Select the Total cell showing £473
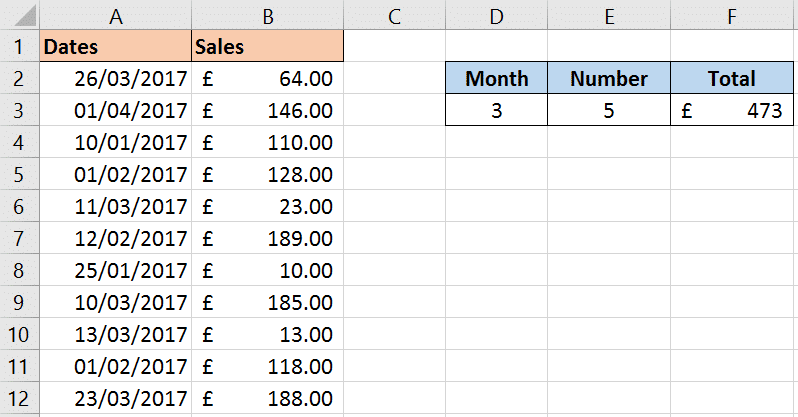This screenshot has width=798, height=417. point(732,110)
